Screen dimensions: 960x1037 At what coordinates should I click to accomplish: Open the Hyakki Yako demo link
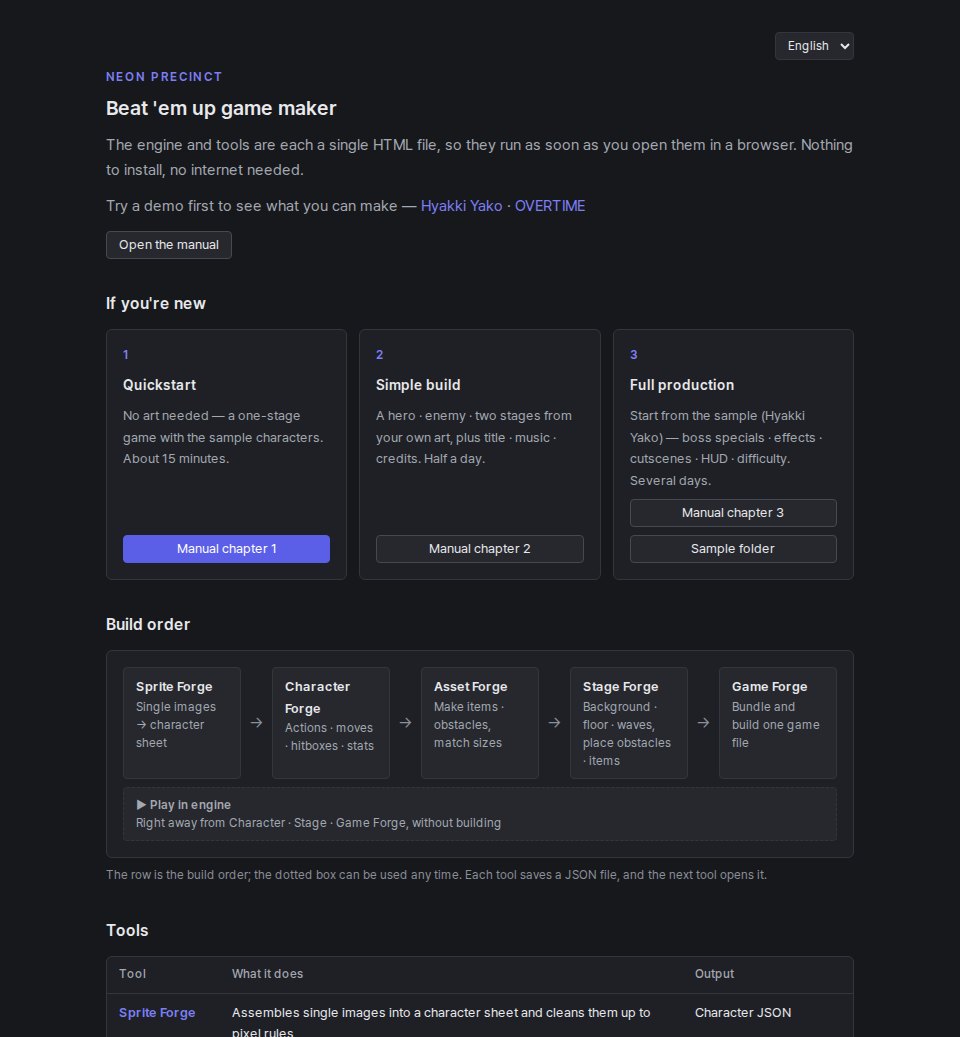click(461, 206)
